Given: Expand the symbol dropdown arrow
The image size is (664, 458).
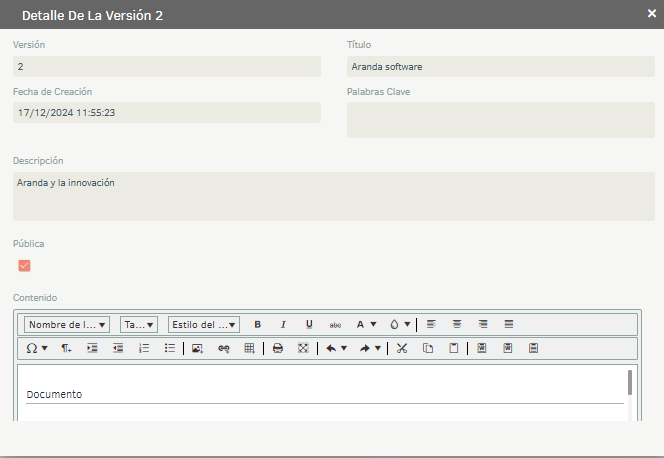Looking at the screenshot, I should (x=44, y=348).
